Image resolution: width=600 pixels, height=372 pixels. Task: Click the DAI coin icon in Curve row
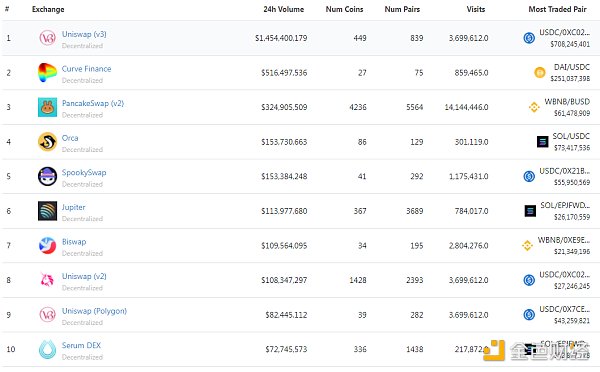tap(540, 72)
